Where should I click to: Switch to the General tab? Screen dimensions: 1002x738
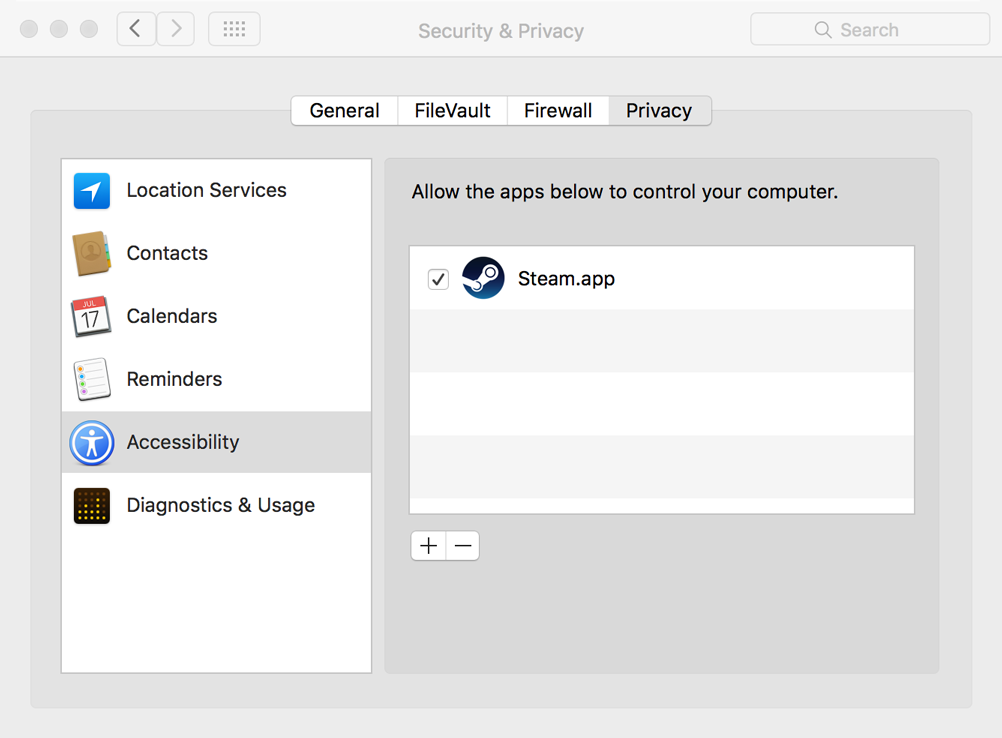(344, 111)
